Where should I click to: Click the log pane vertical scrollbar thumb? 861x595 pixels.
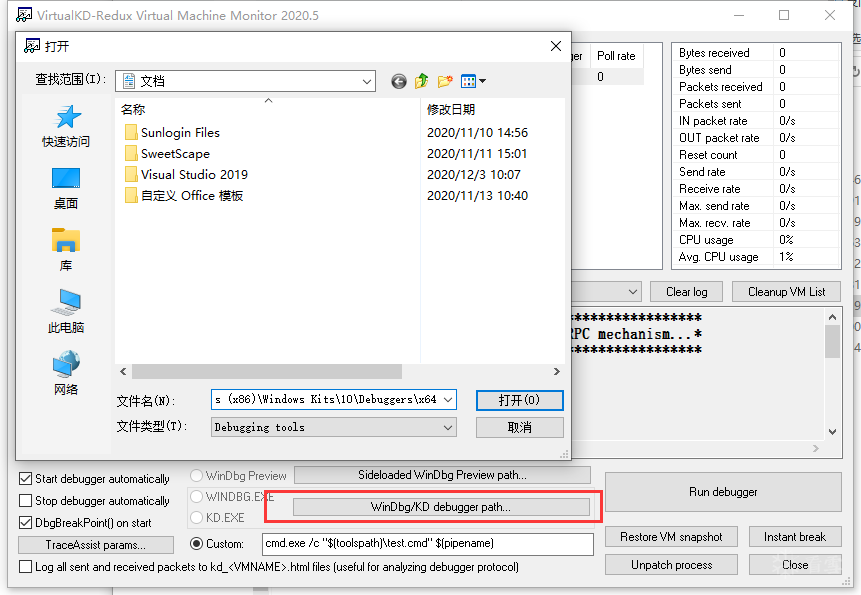[832, 341]
